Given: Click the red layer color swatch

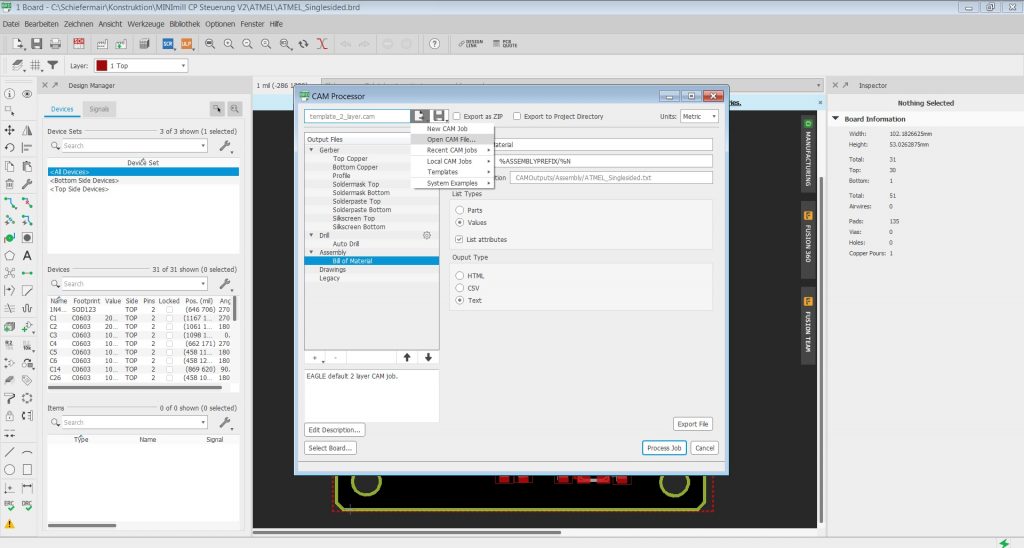Looking at the screenshot, I should point(102,66).
